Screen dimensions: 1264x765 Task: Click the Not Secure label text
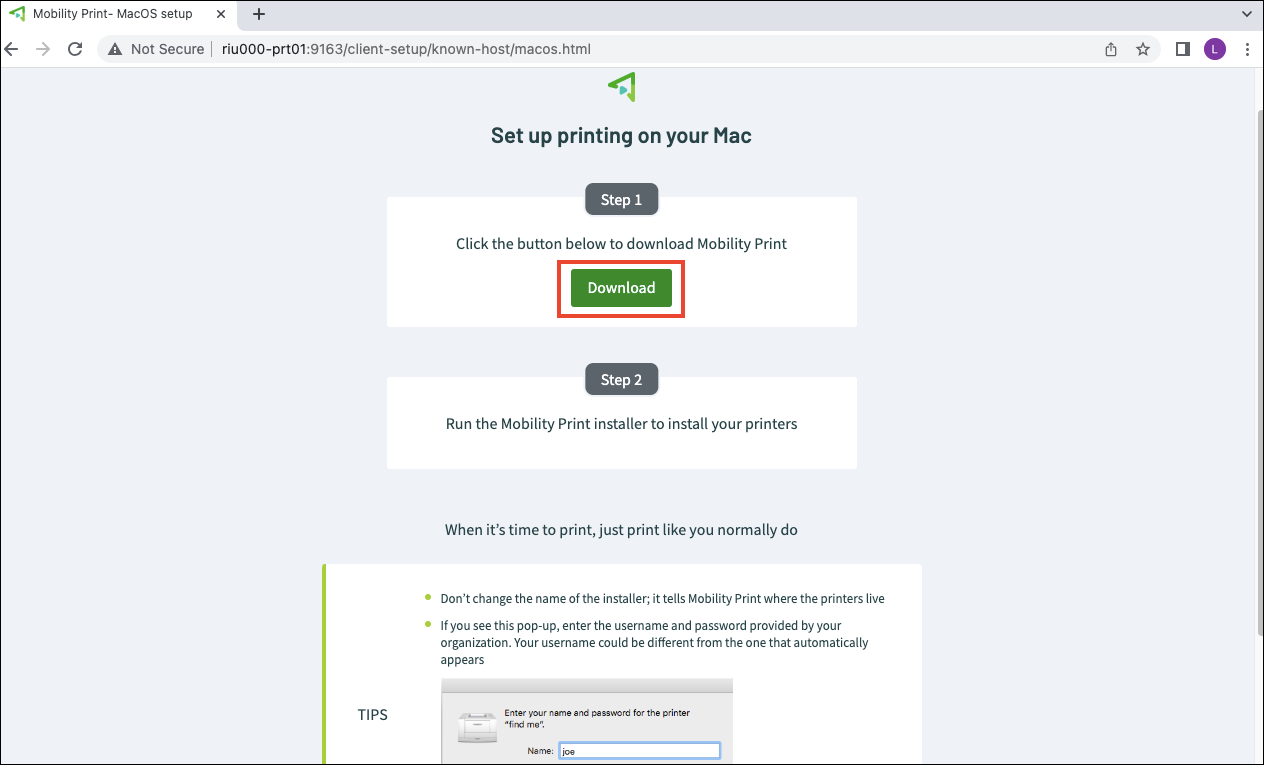point(166,48)
